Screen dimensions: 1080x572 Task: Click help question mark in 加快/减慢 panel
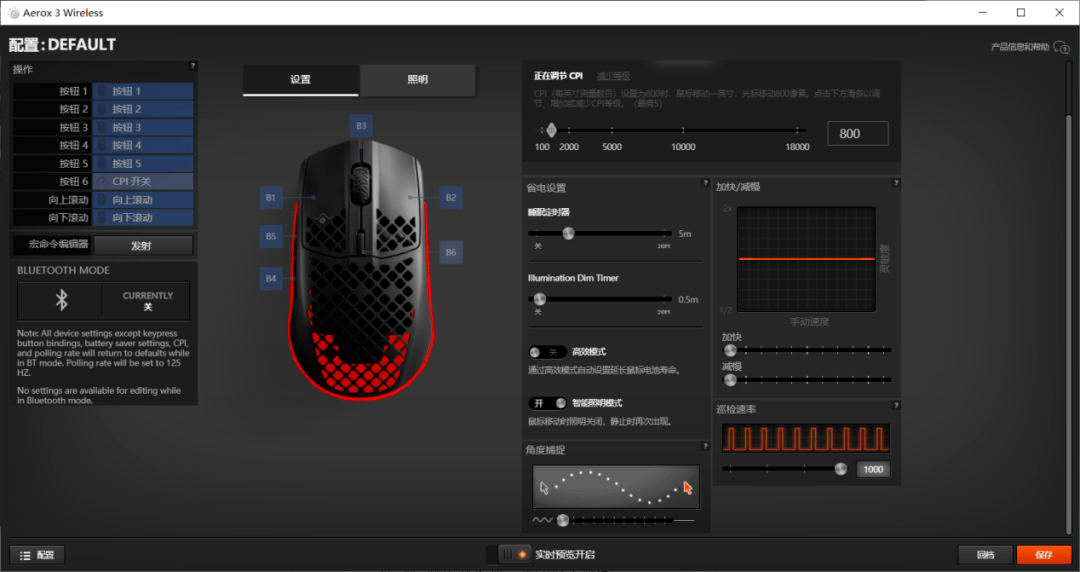coord(895,183)
